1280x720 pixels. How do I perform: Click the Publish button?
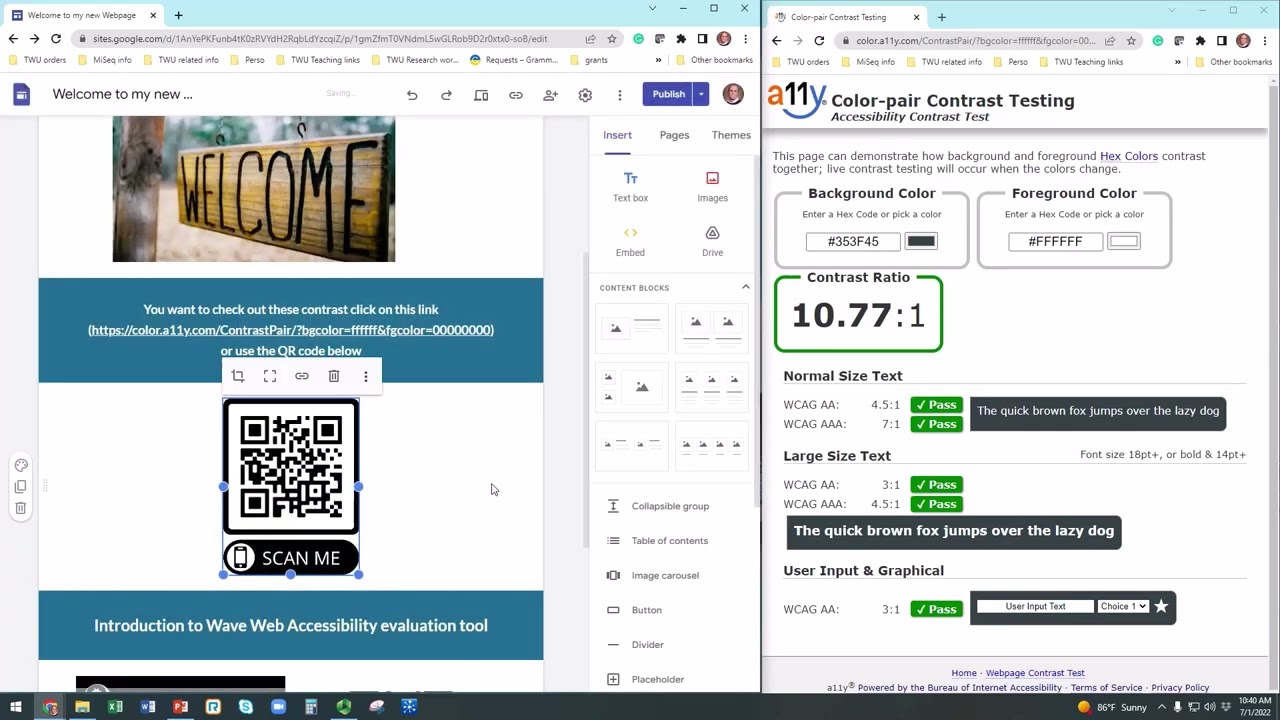(x=669, y=94)
